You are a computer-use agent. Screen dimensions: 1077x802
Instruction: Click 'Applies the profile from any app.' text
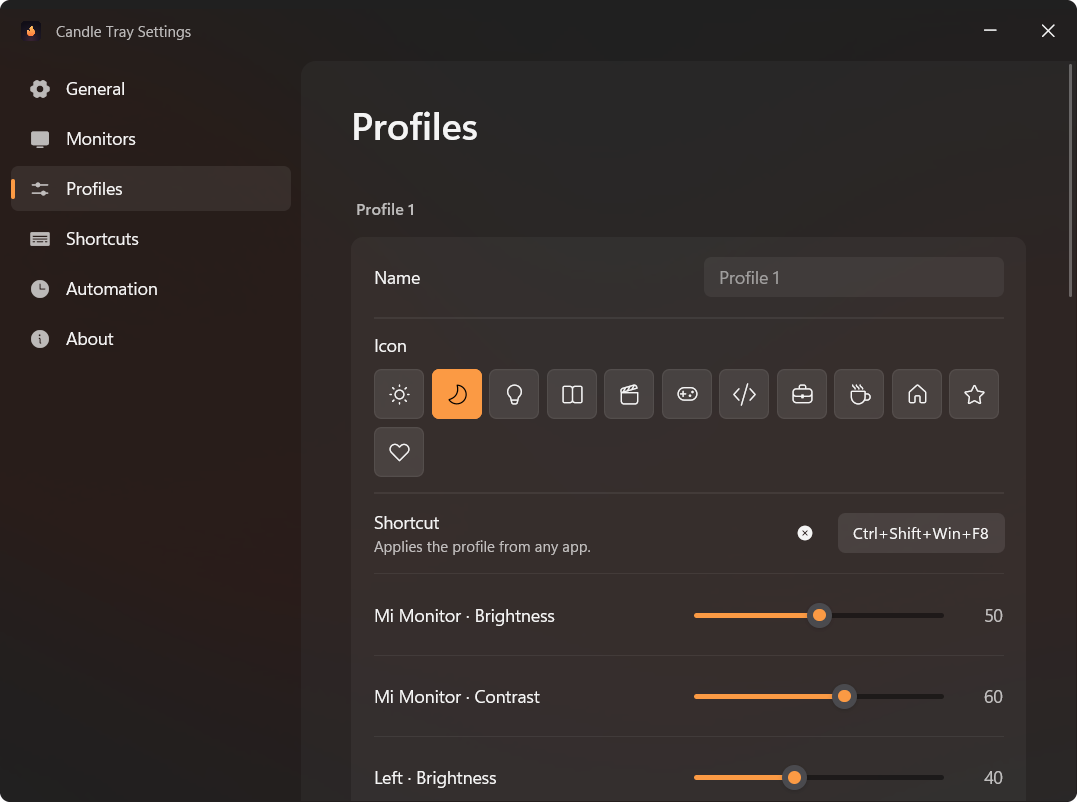click(482, 547)
